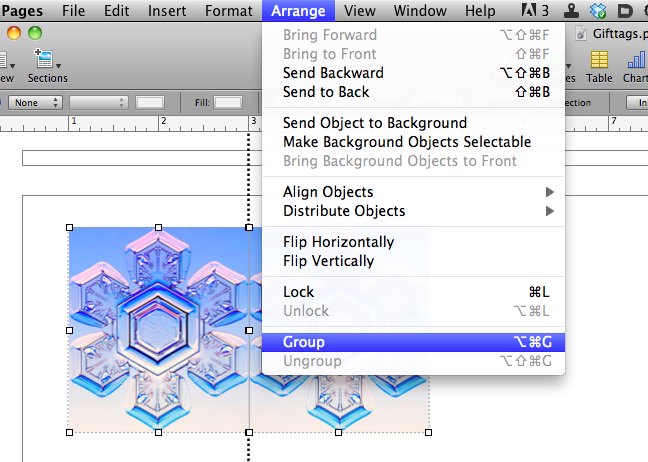
Task: Click the Table toolbar icon
Action: click(x=599, y=60)
